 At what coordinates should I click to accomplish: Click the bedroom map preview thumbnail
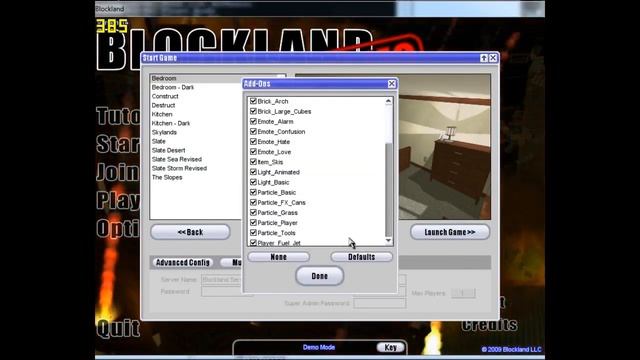click(444, 147)
